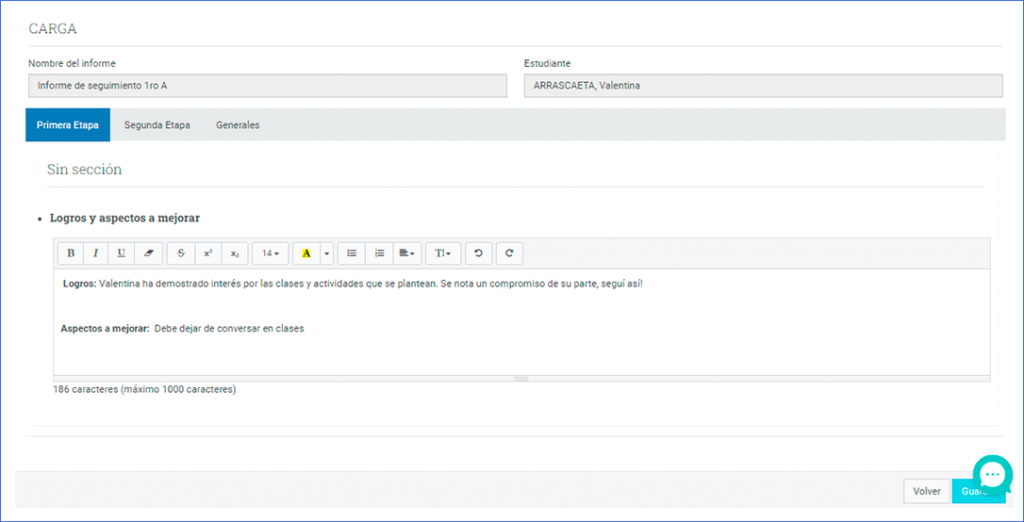
Task: Insert a bulleted list
Action: point(351,253)
